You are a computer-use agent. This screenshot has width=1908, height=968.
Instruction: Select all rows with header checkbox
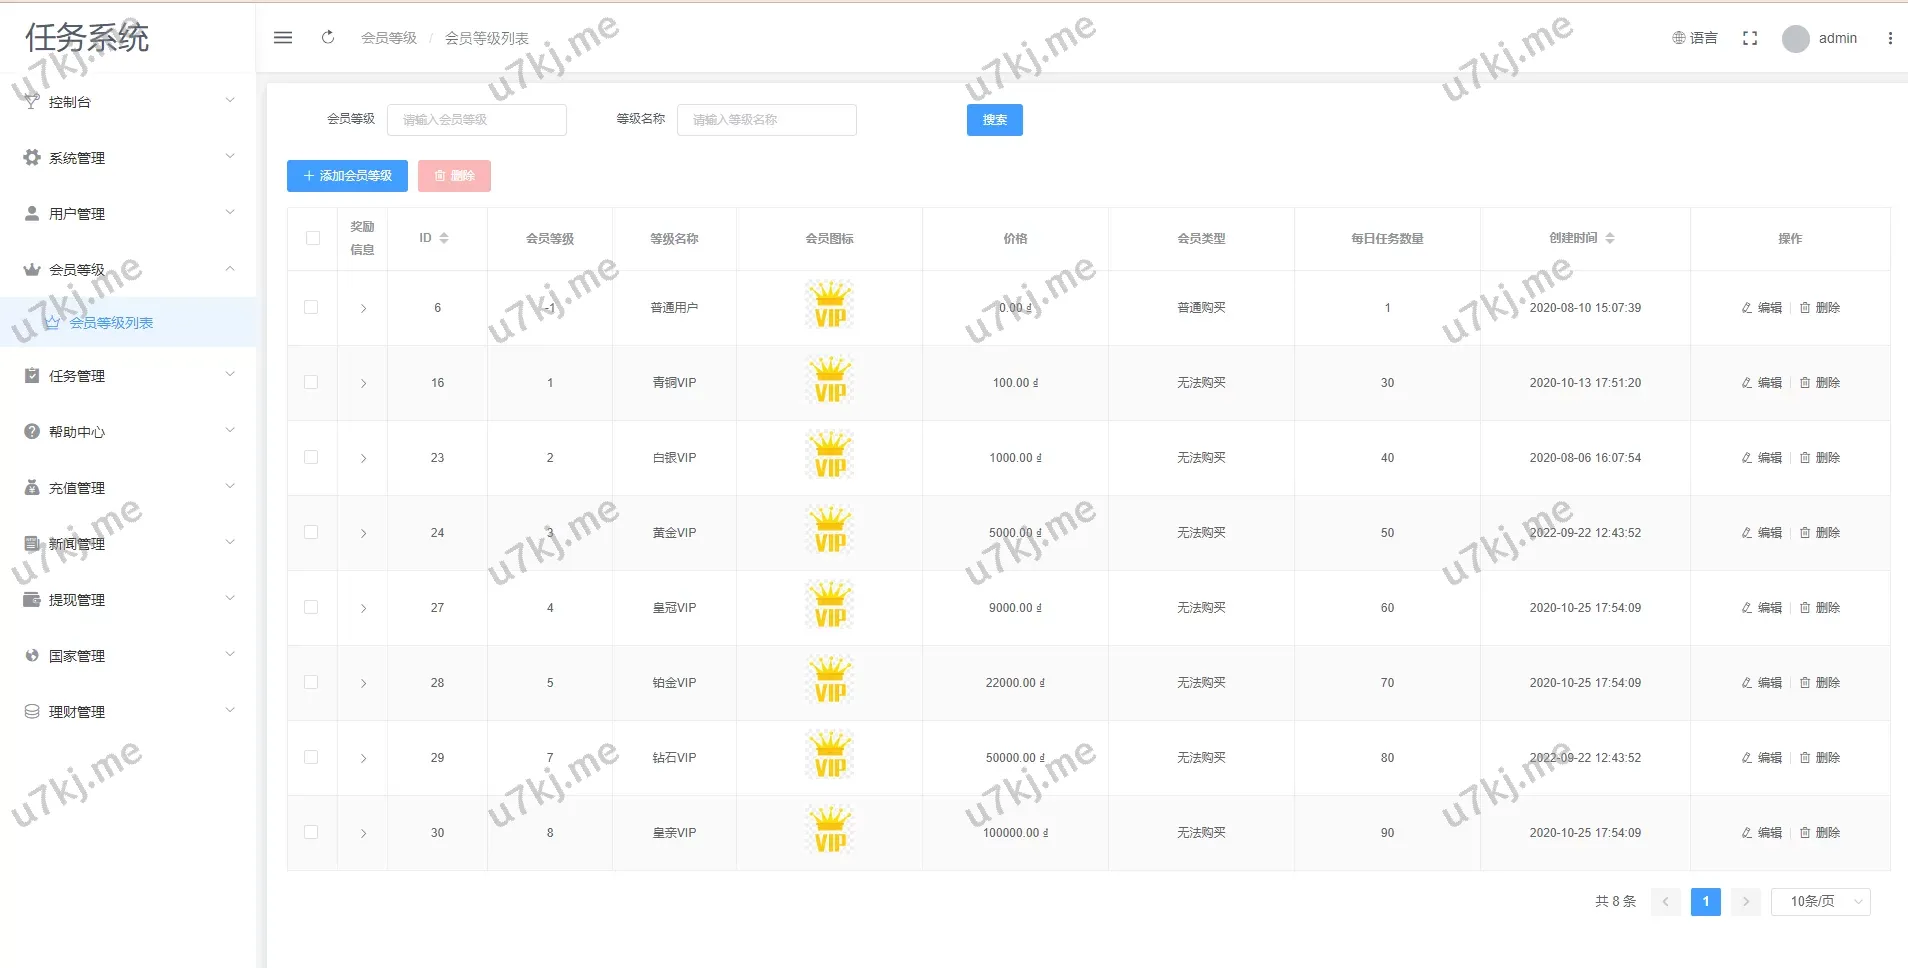(313, 238)
